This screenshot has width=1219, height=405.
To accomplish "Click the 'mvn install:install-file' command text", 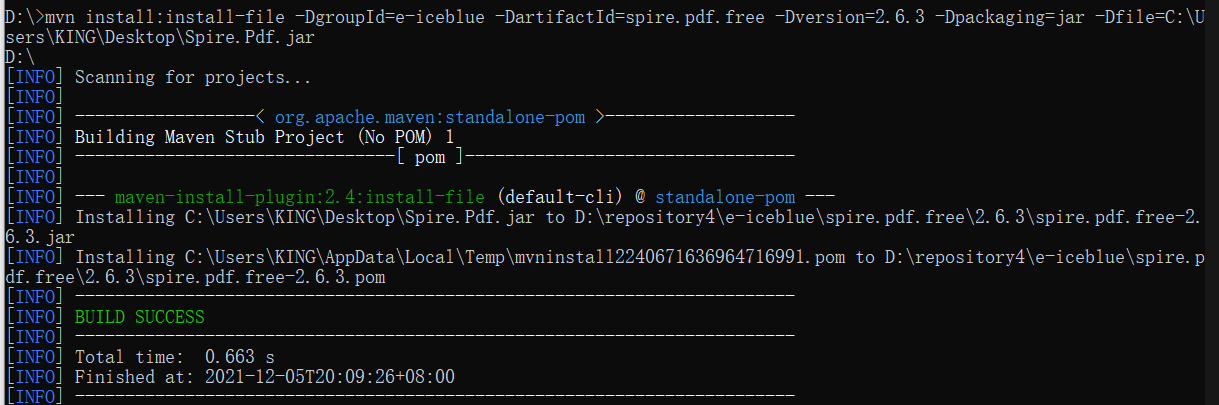I will [x=164, y=18].
